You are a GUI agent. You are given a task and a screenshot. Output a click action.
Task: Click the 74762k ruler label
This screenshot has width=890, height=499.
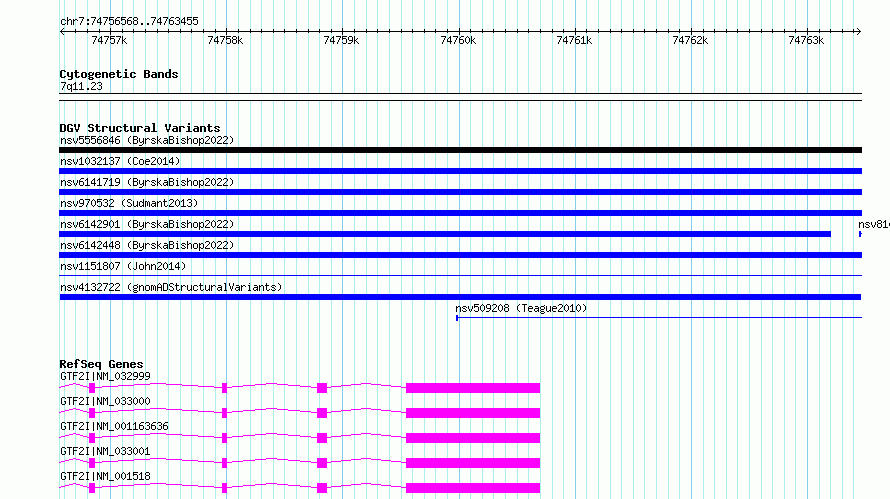[690, 40]
